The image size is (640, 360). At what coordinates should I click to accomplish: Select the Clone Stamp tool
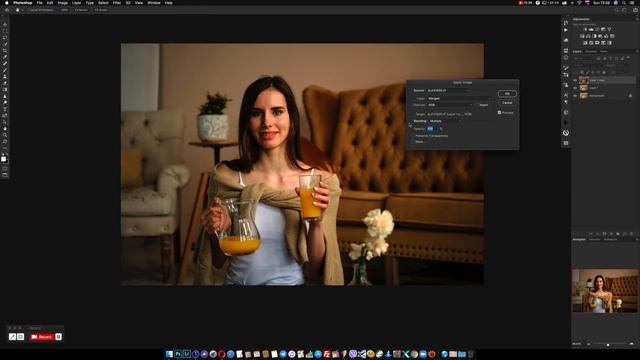pyautogui.click(x=5, y=76)
